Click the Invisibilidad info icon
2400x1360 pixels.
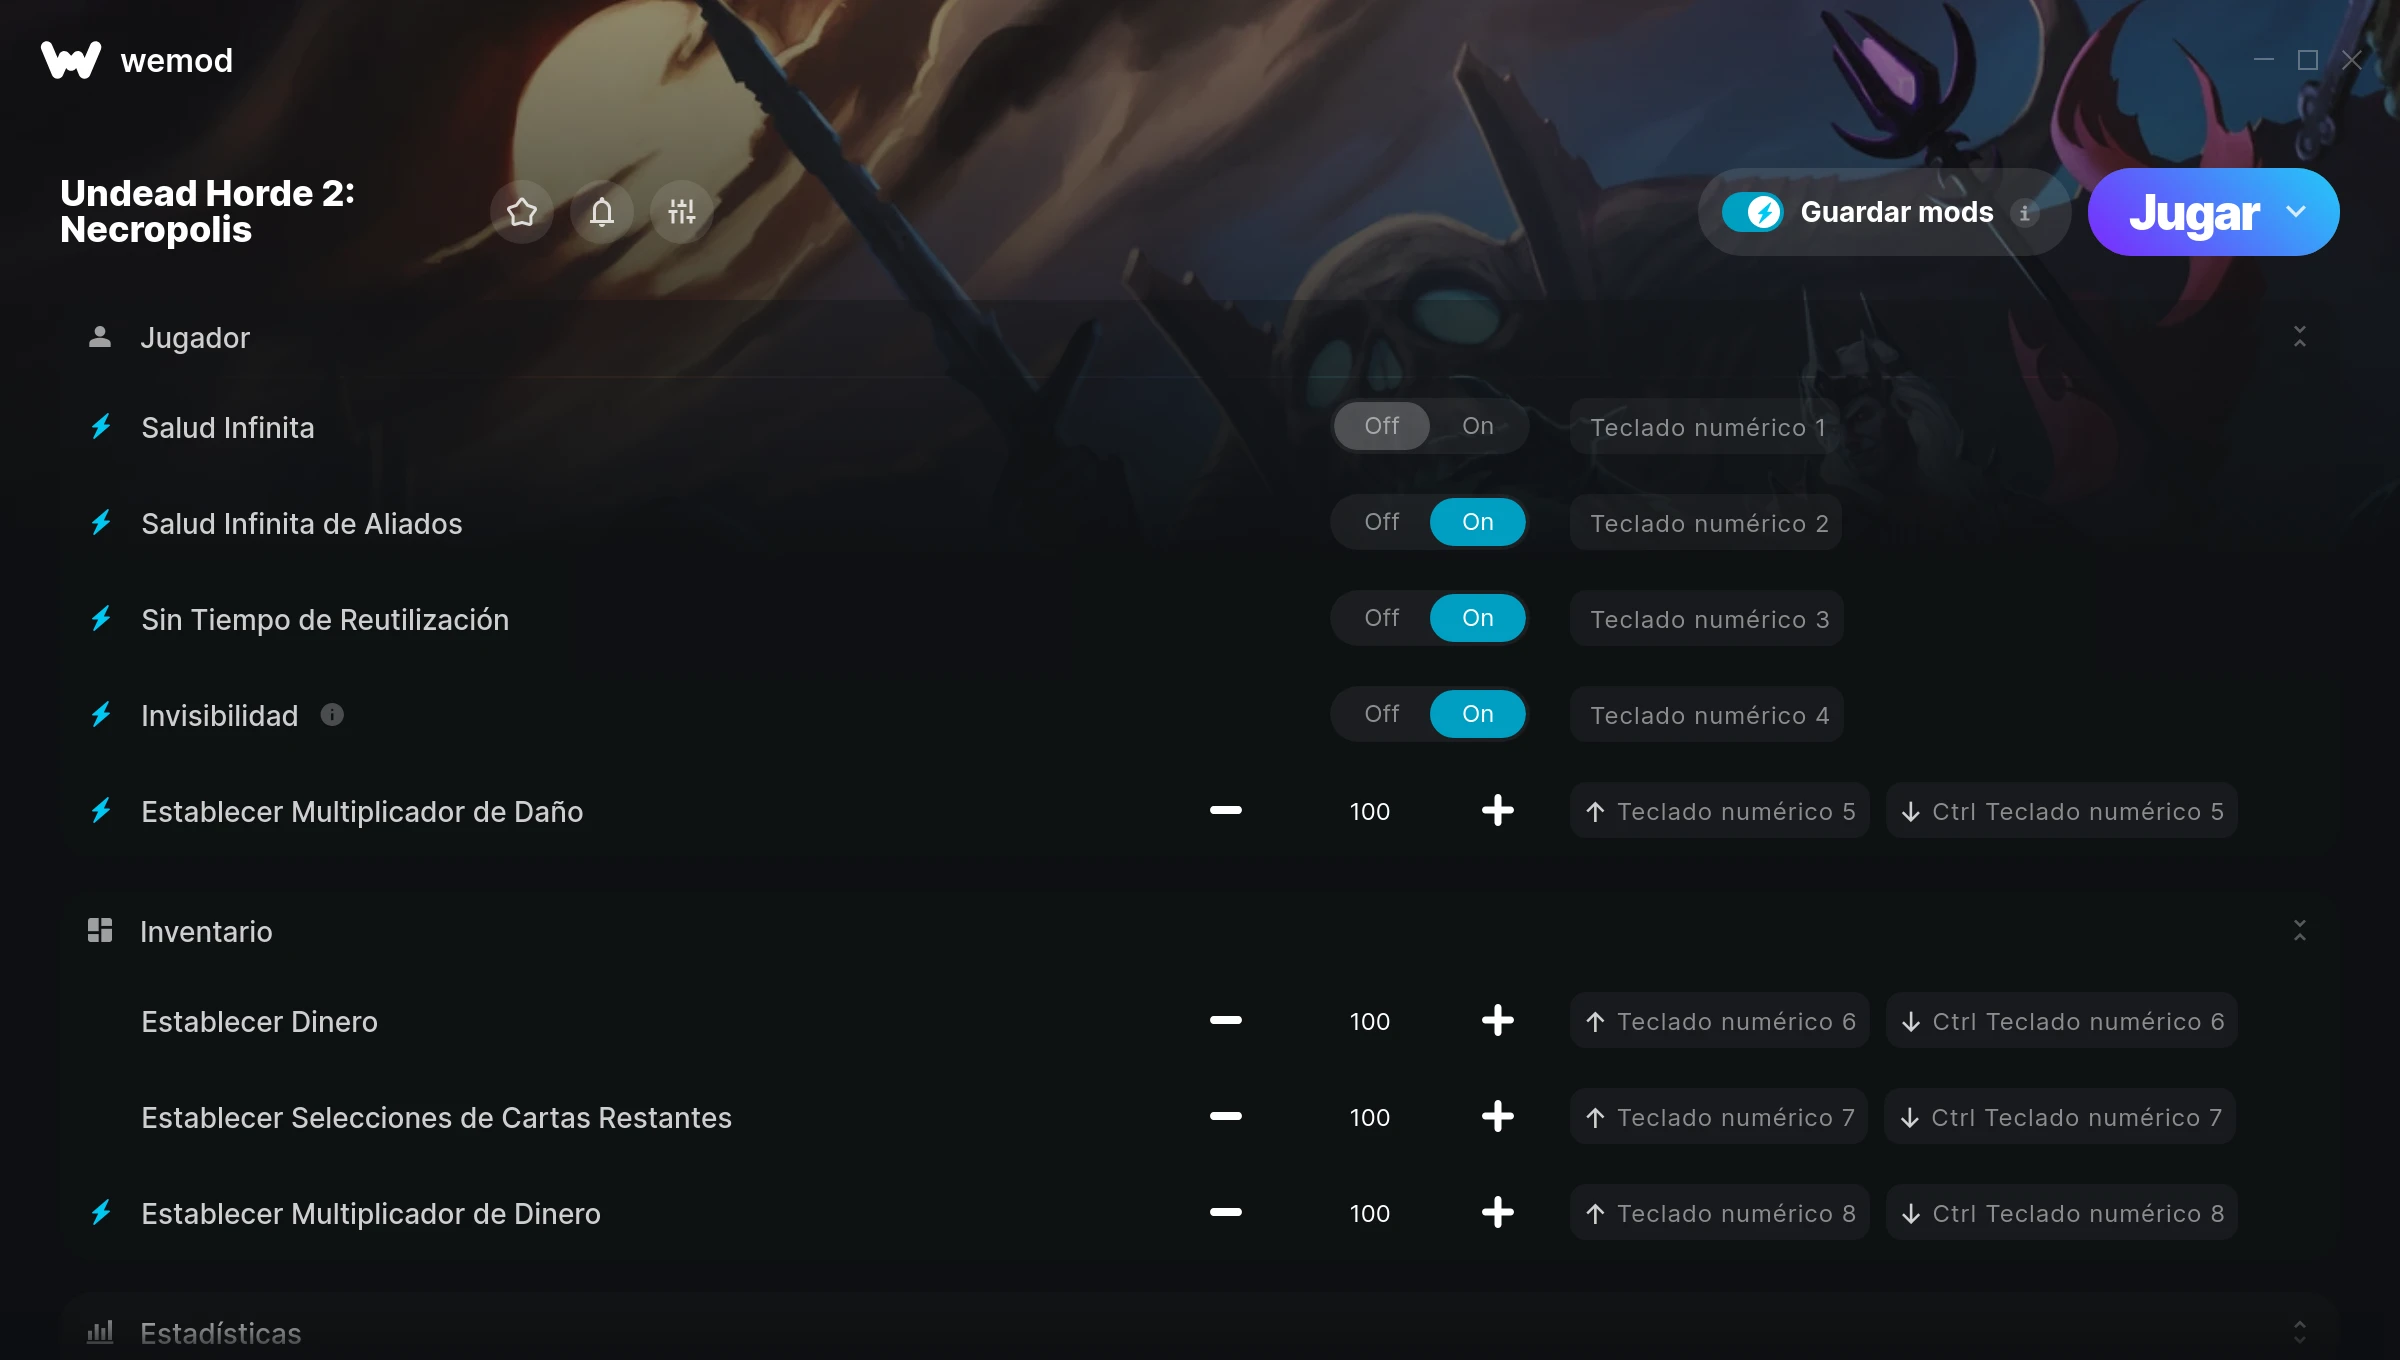(x=332, y=715)
